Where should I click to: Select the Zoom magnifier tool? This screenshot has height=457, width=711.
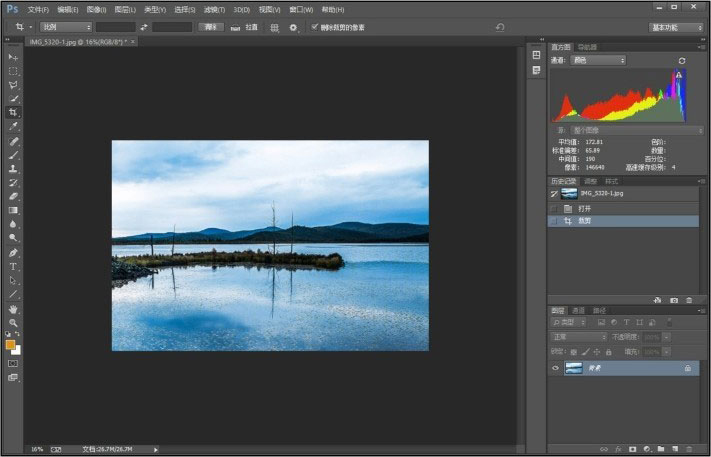click(14, 323)
